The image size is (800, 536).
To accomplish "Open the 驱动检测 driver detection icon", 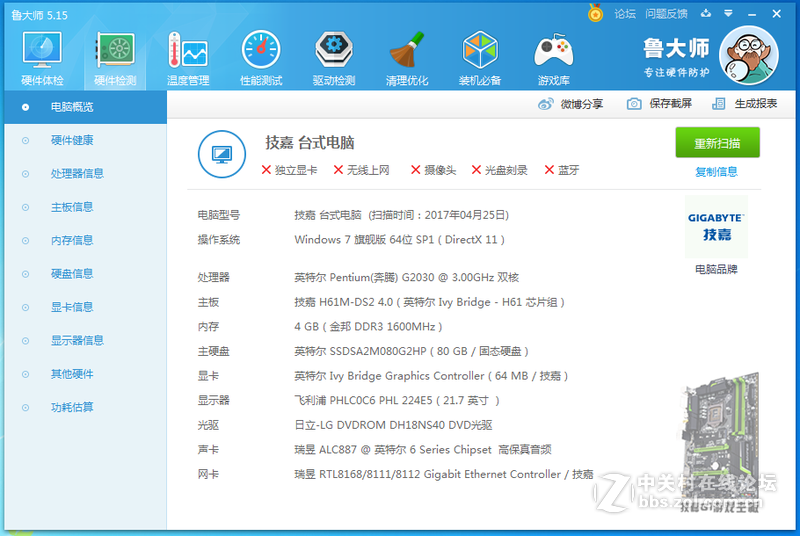I will tap(334, 58).
